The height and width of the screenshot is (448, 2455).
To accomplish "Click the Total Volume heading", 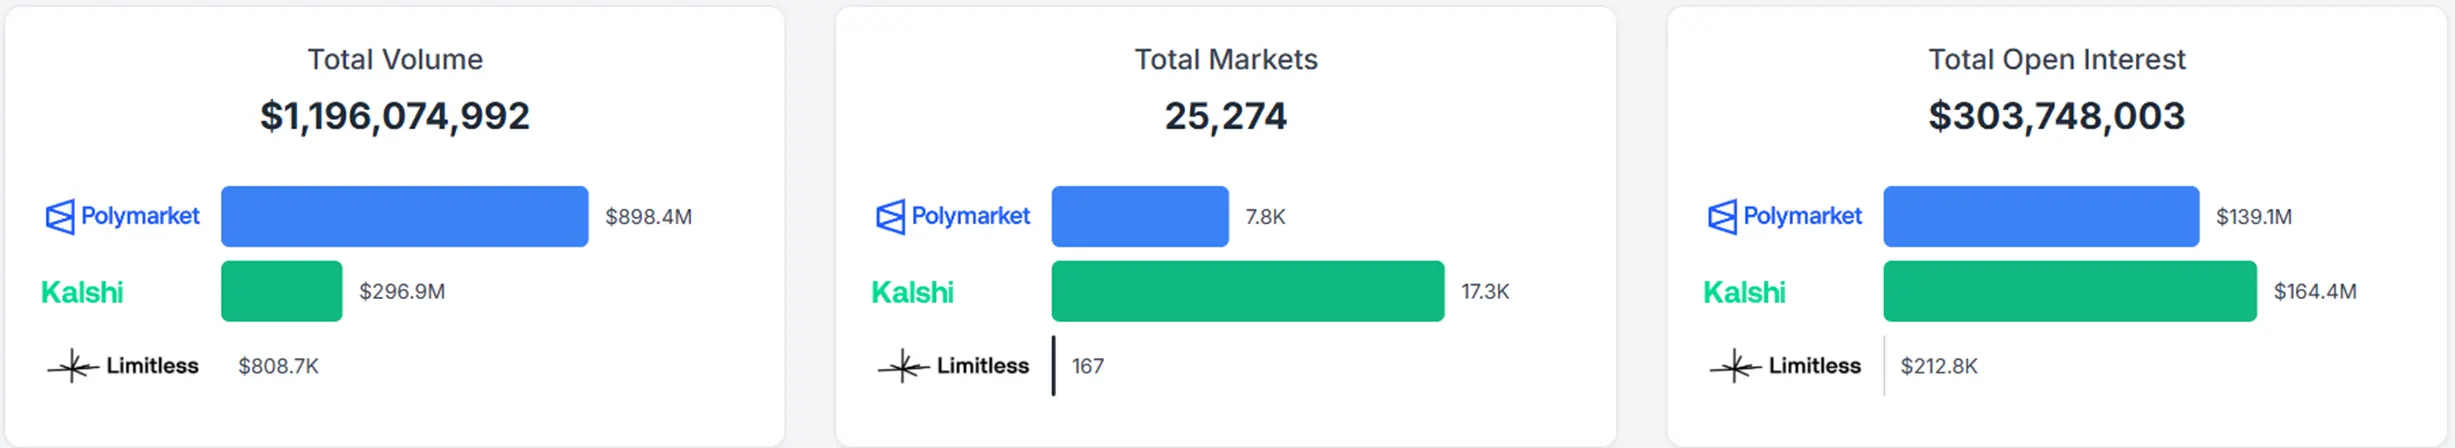I will pyautogui.click(x=395, y=60).
